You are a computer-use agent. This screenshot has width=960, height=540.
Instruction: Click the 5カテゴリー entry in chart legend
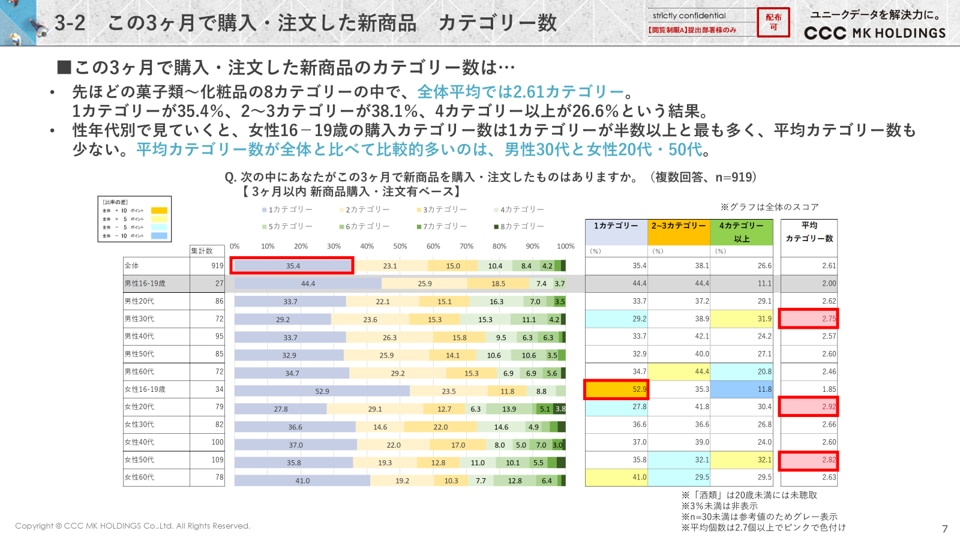coord(287,226)
